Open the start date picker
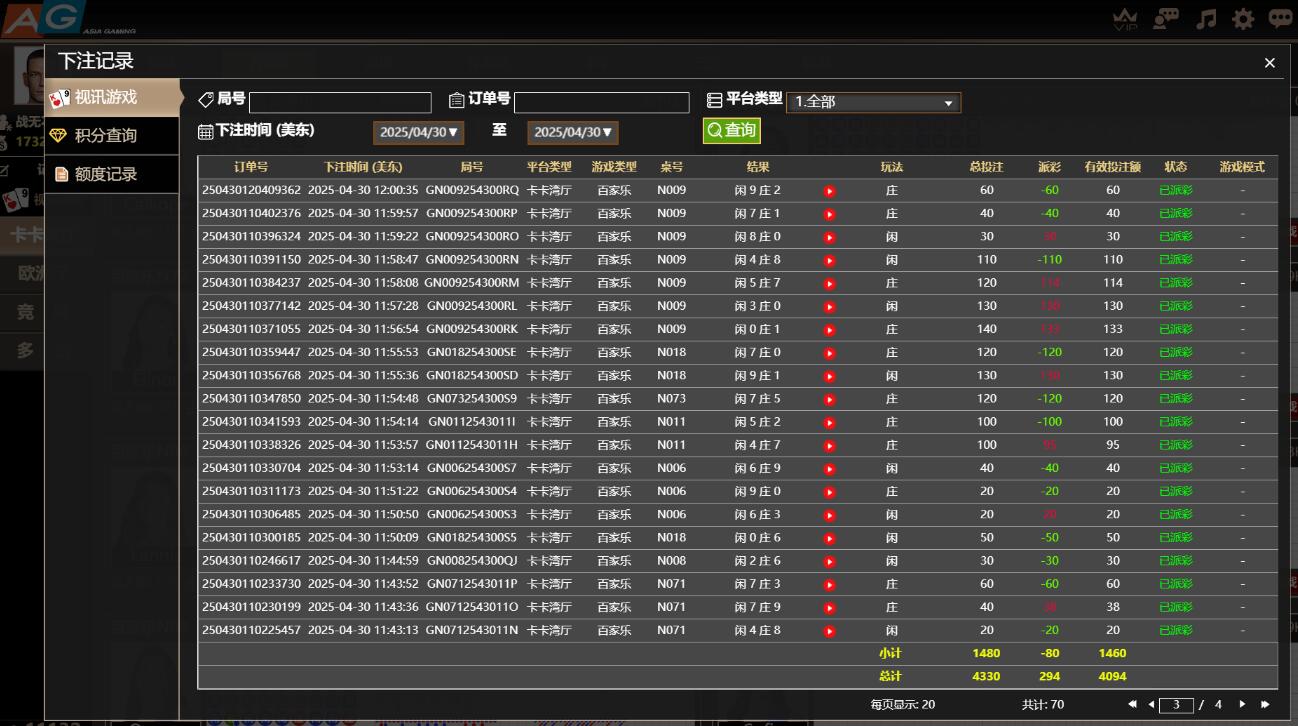The height and width of the screenshot is (726, 1298). click(x=418, y=132)
